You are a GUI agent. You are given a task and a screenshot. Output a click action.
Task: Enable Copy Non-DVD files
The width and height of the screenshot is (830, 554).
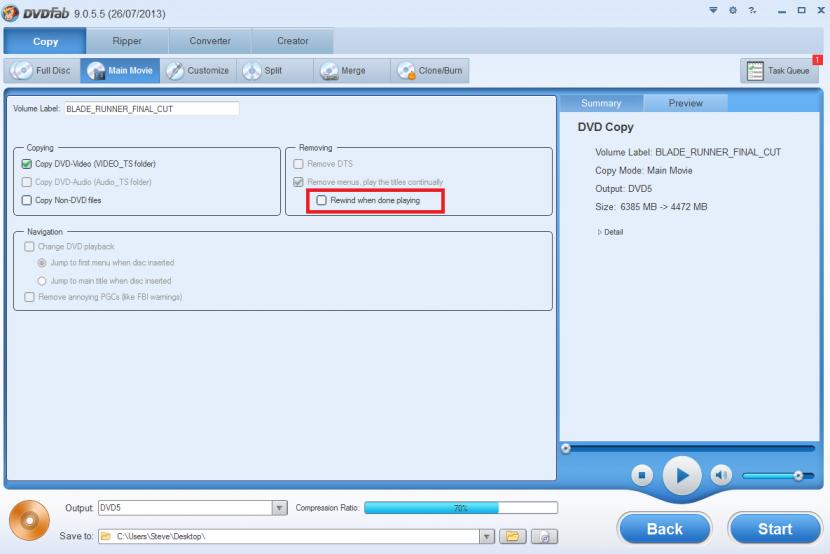26,200
